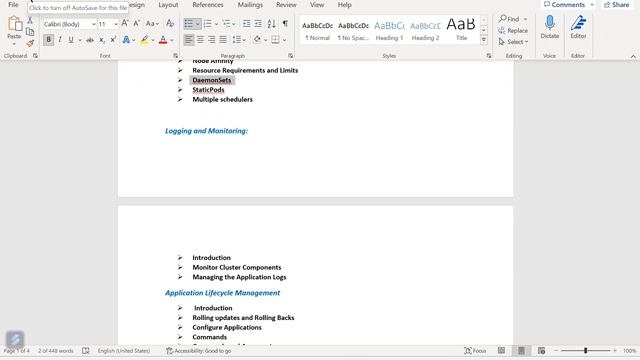Open Change Case dropdown

pyautogui.click(x=152, y=24)
